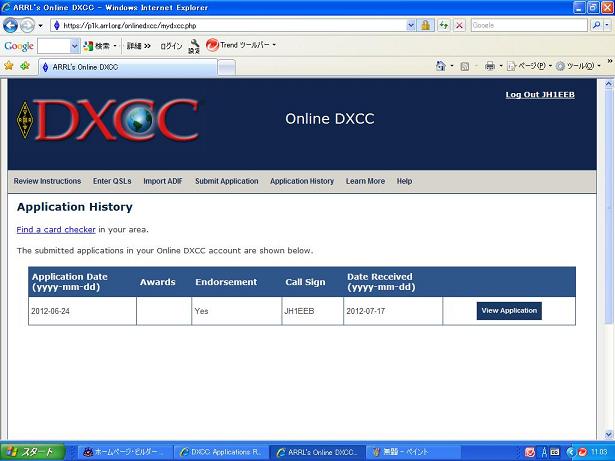Switch to ホームページ・ビルダー taskbar item
The width and height of the screenshot is (615, 461).
coord(124,452)
